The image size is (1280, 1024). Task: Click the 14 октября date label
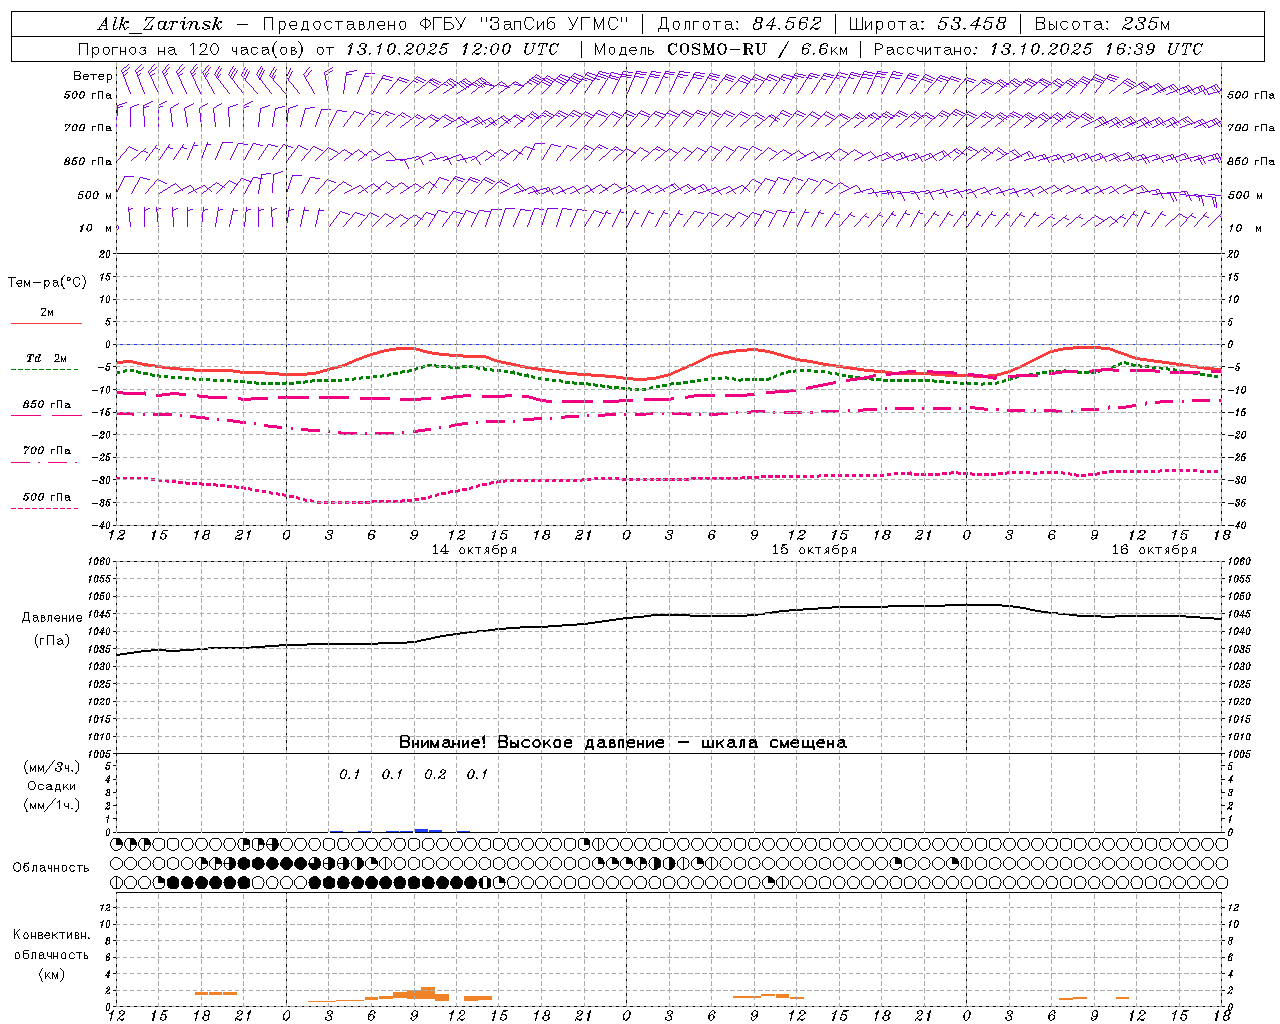474,550
